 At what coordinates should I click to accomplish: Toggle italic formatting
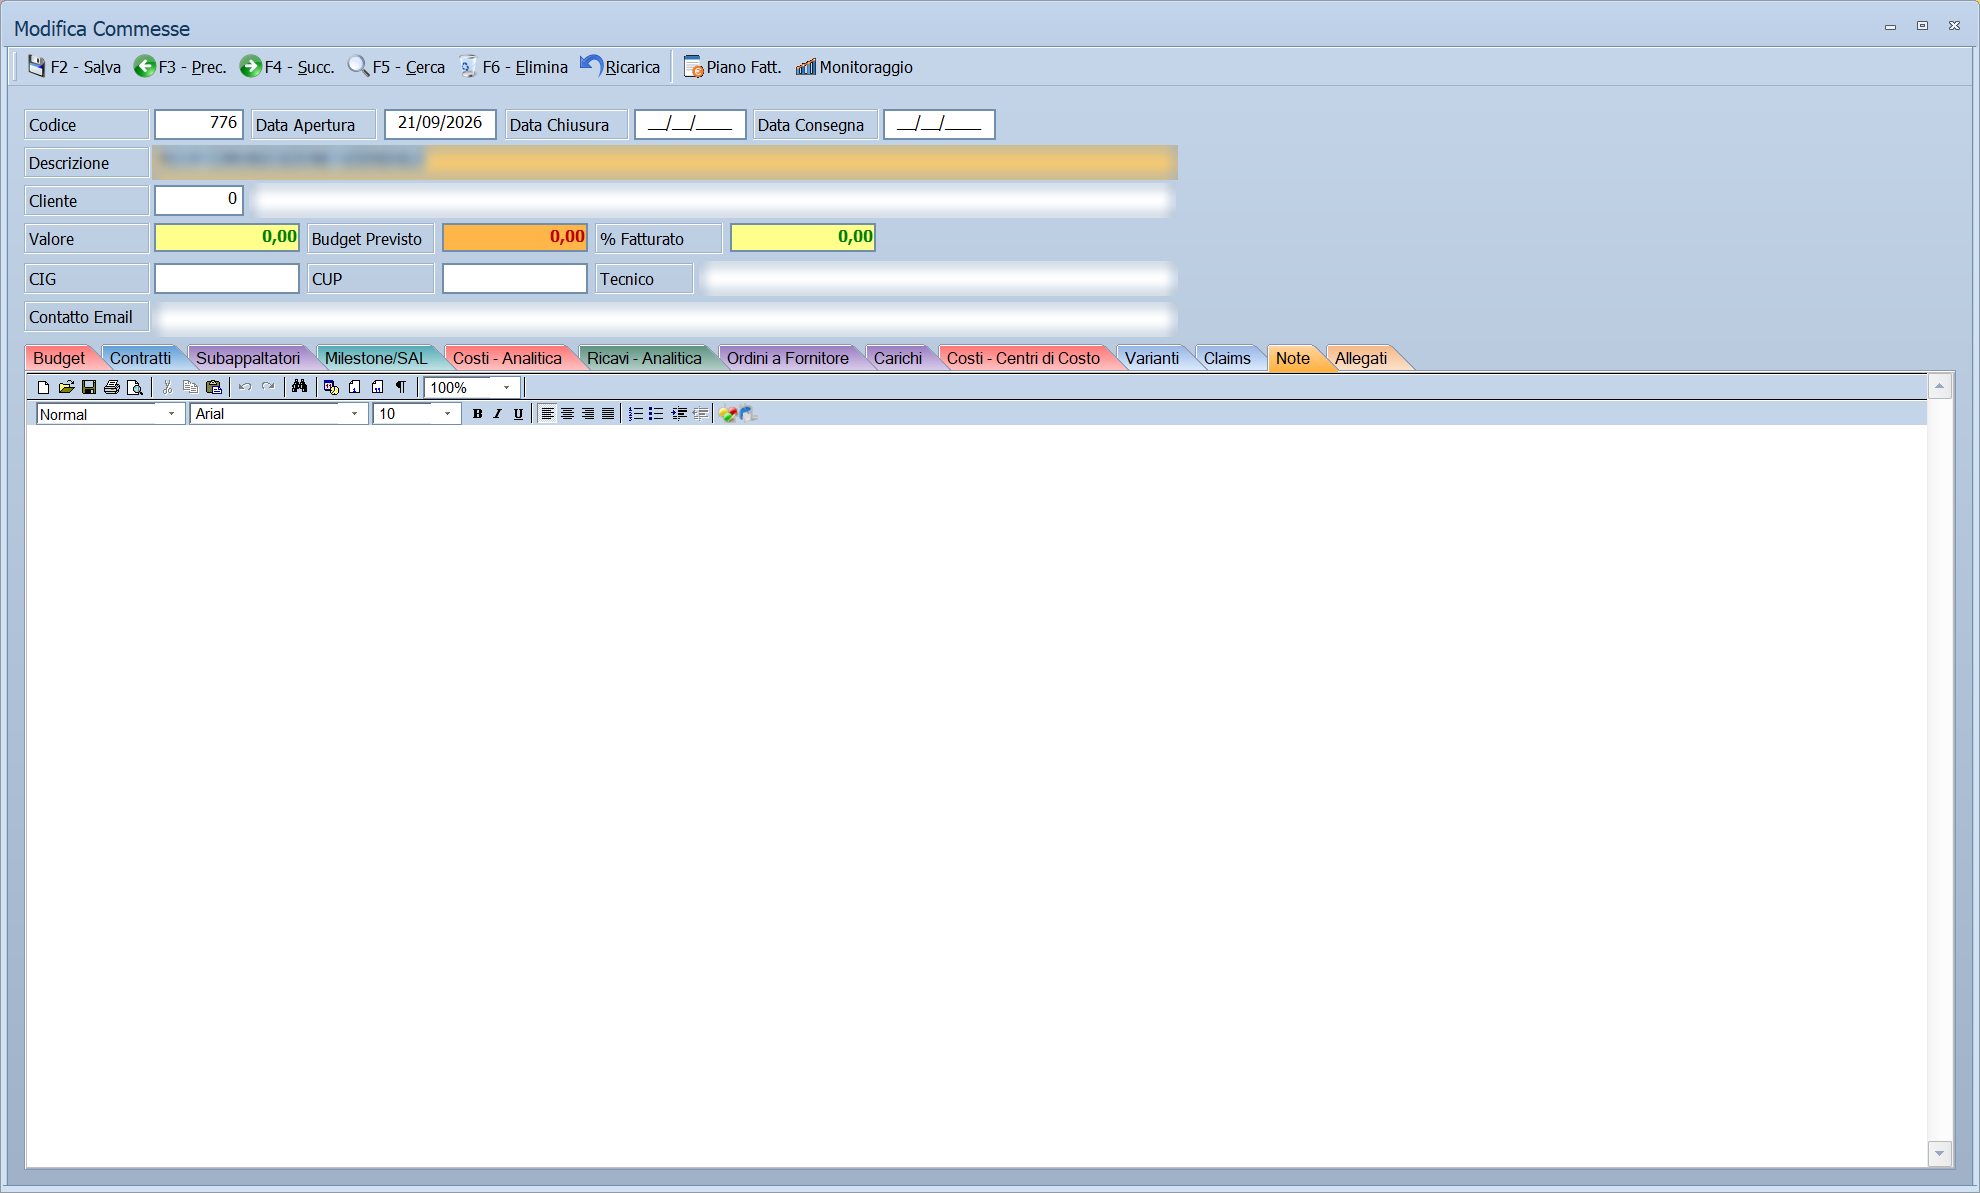(497, 414)
